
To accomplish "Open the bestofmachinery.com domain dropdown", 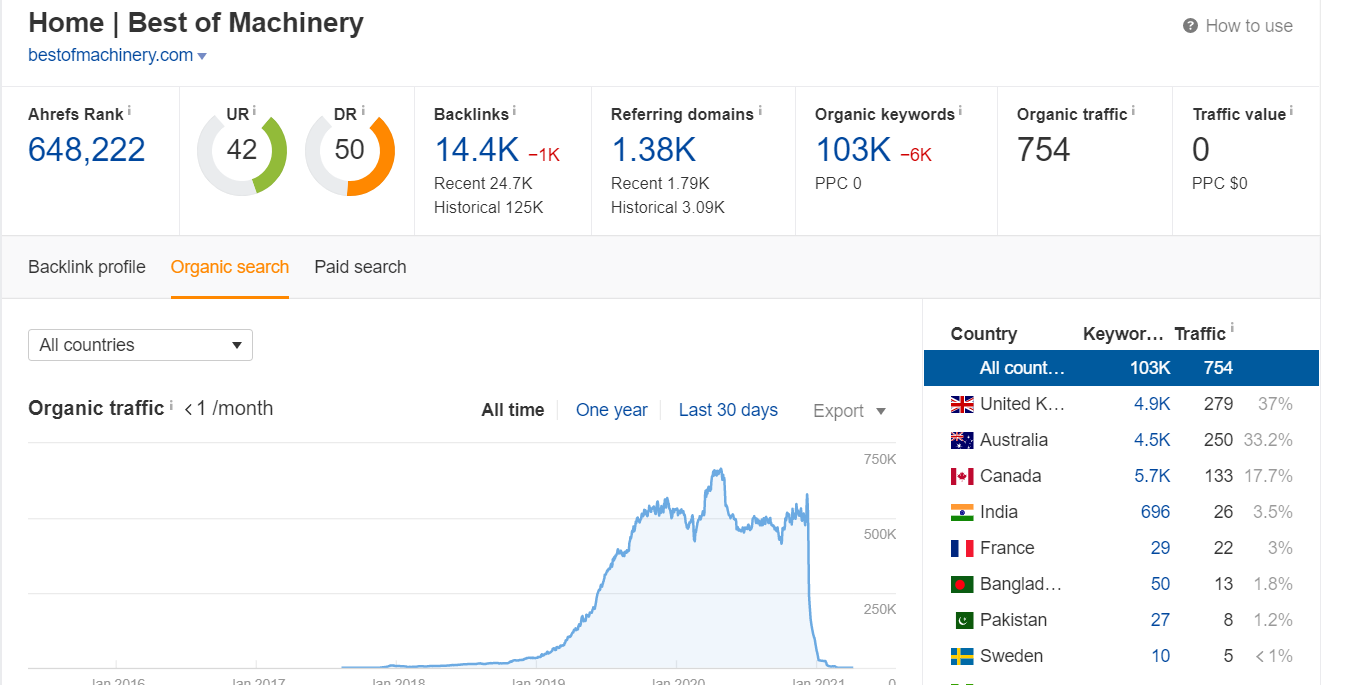I will point(203,56).
